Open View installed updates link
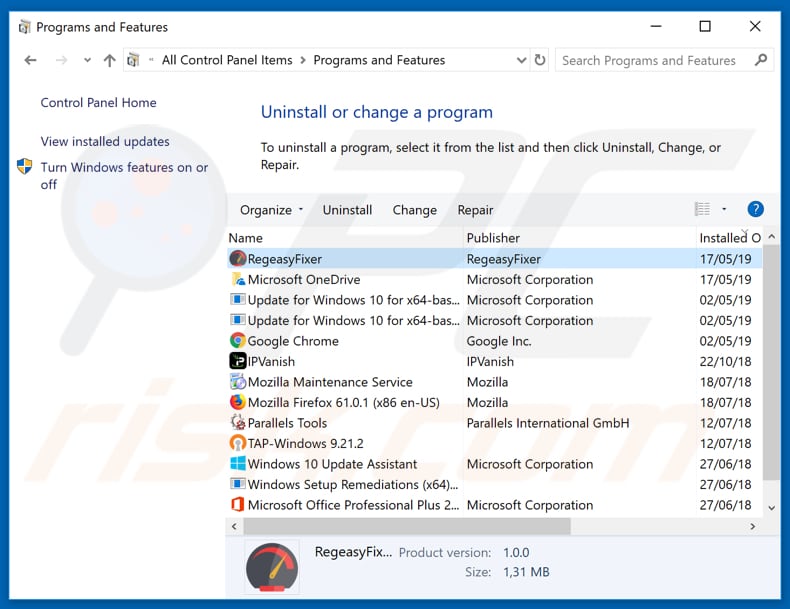 click(105, 142)
